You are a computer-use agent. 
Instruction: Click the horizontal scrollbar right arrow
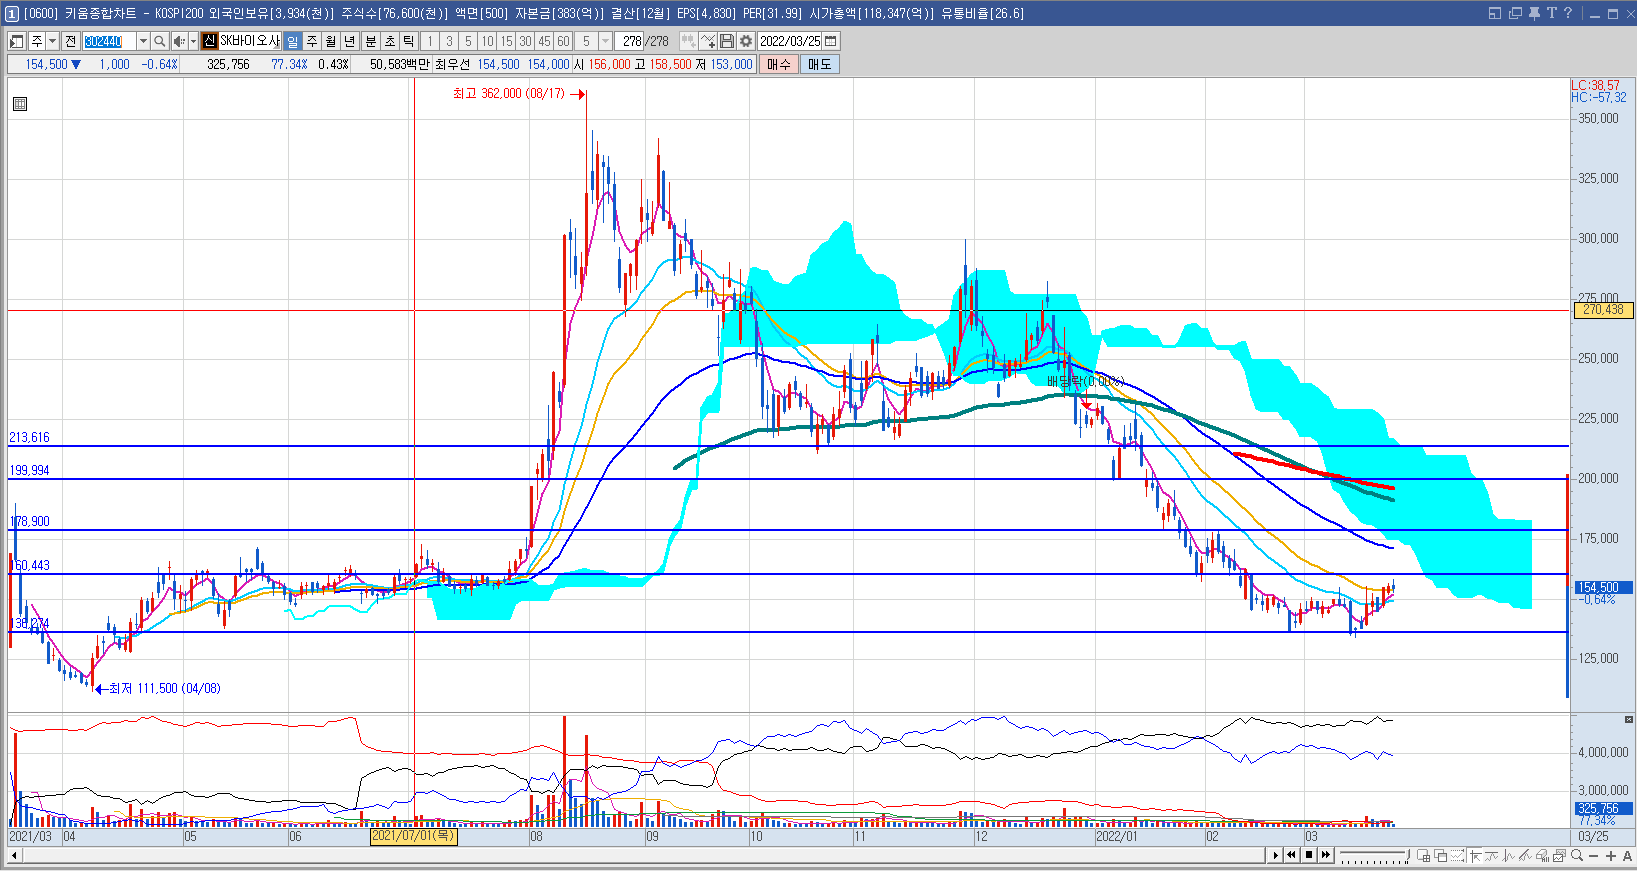click(1275, 855)
